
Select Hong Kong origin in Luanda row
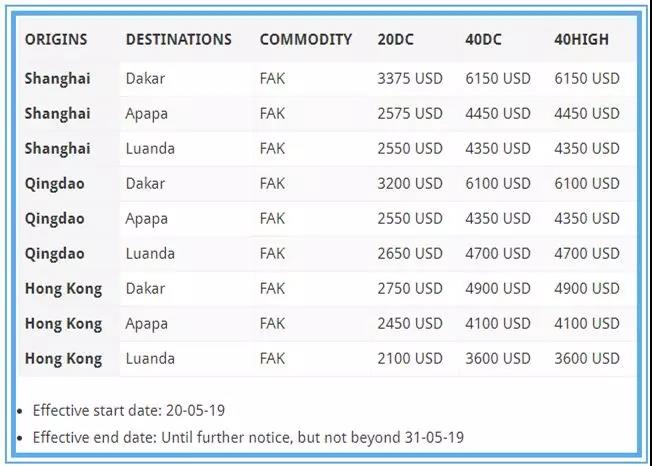click(63, 359)
